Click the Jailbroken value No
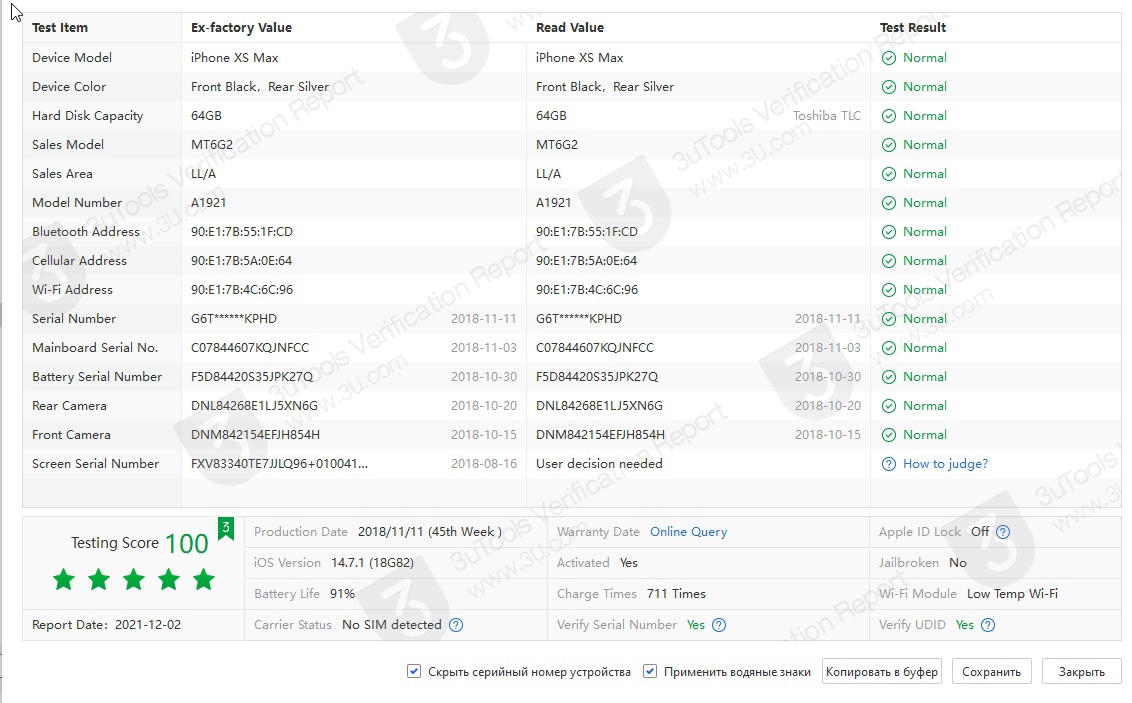Screen dimensions: 1132x703 click(958, 563)
